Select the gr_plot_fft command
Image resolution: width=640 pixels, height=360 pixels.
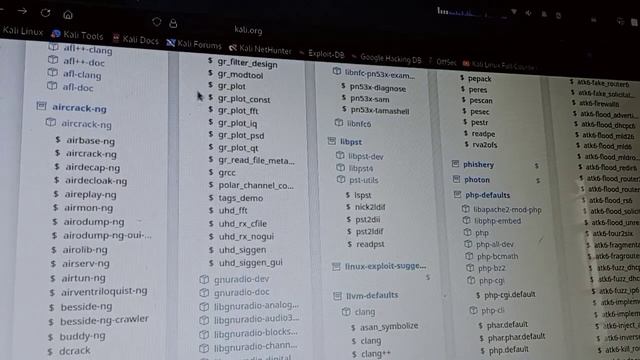click(238, 111)
